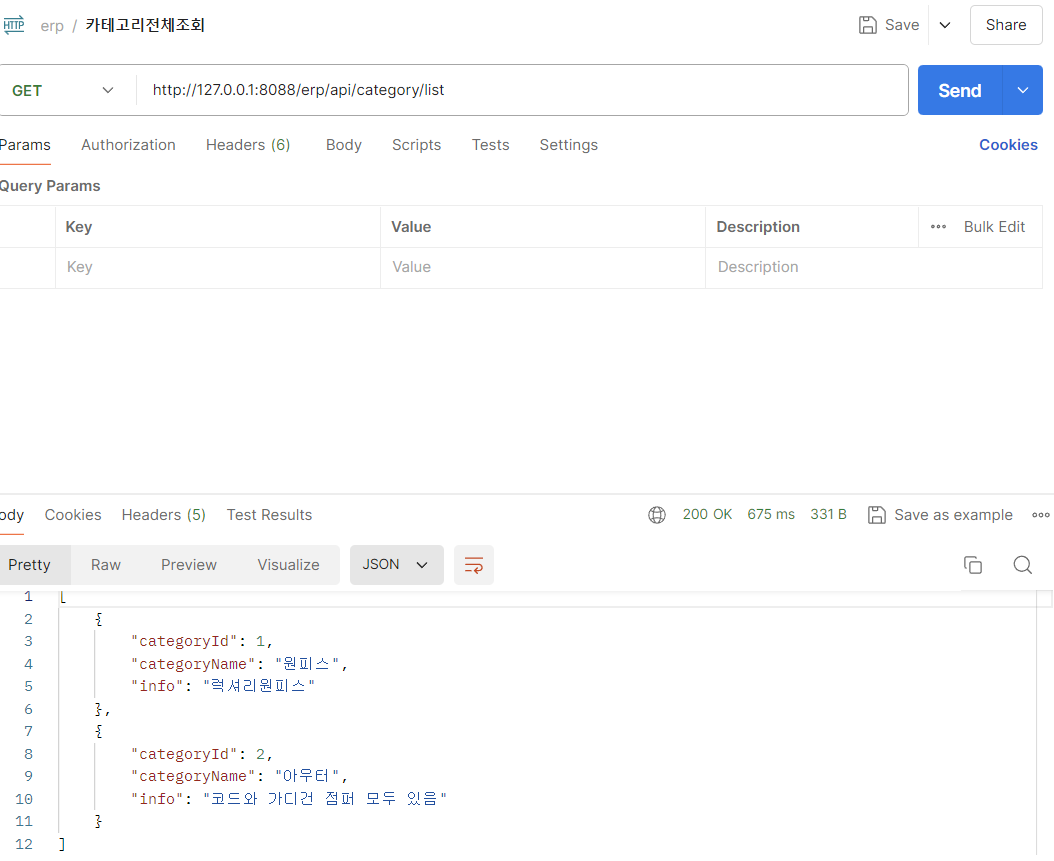Screen dimensions: 1054x861
Task: Click the Cookies link
Action: coord(1008,145)
